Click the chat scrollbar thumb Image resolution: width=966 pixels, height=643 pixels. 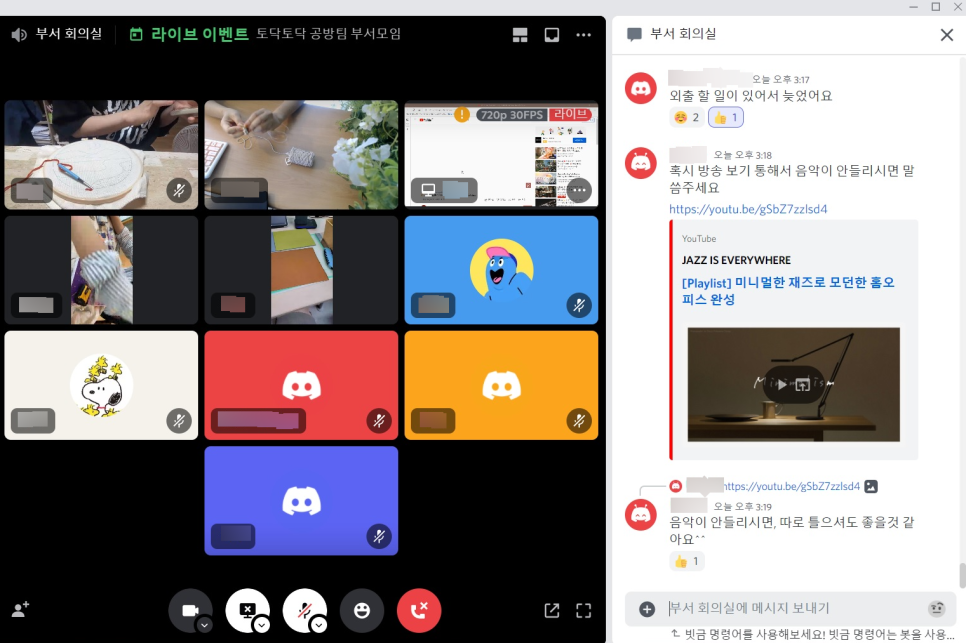point(962,575)
